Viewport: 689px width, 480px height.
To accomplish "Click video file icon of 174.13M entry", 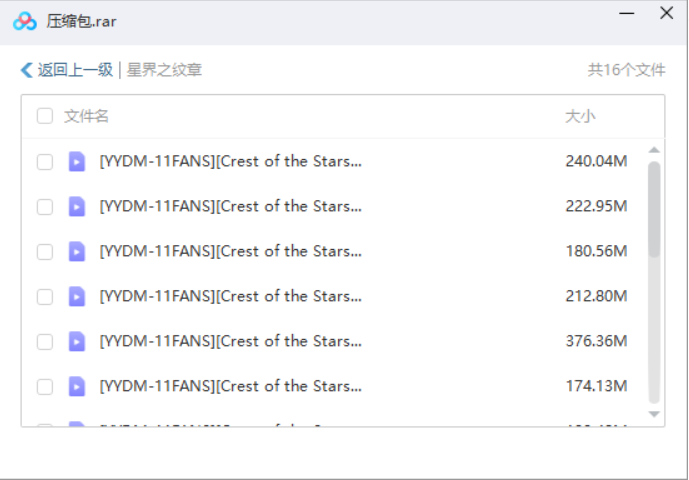I will pyautogui.click(x=76, y=386).
